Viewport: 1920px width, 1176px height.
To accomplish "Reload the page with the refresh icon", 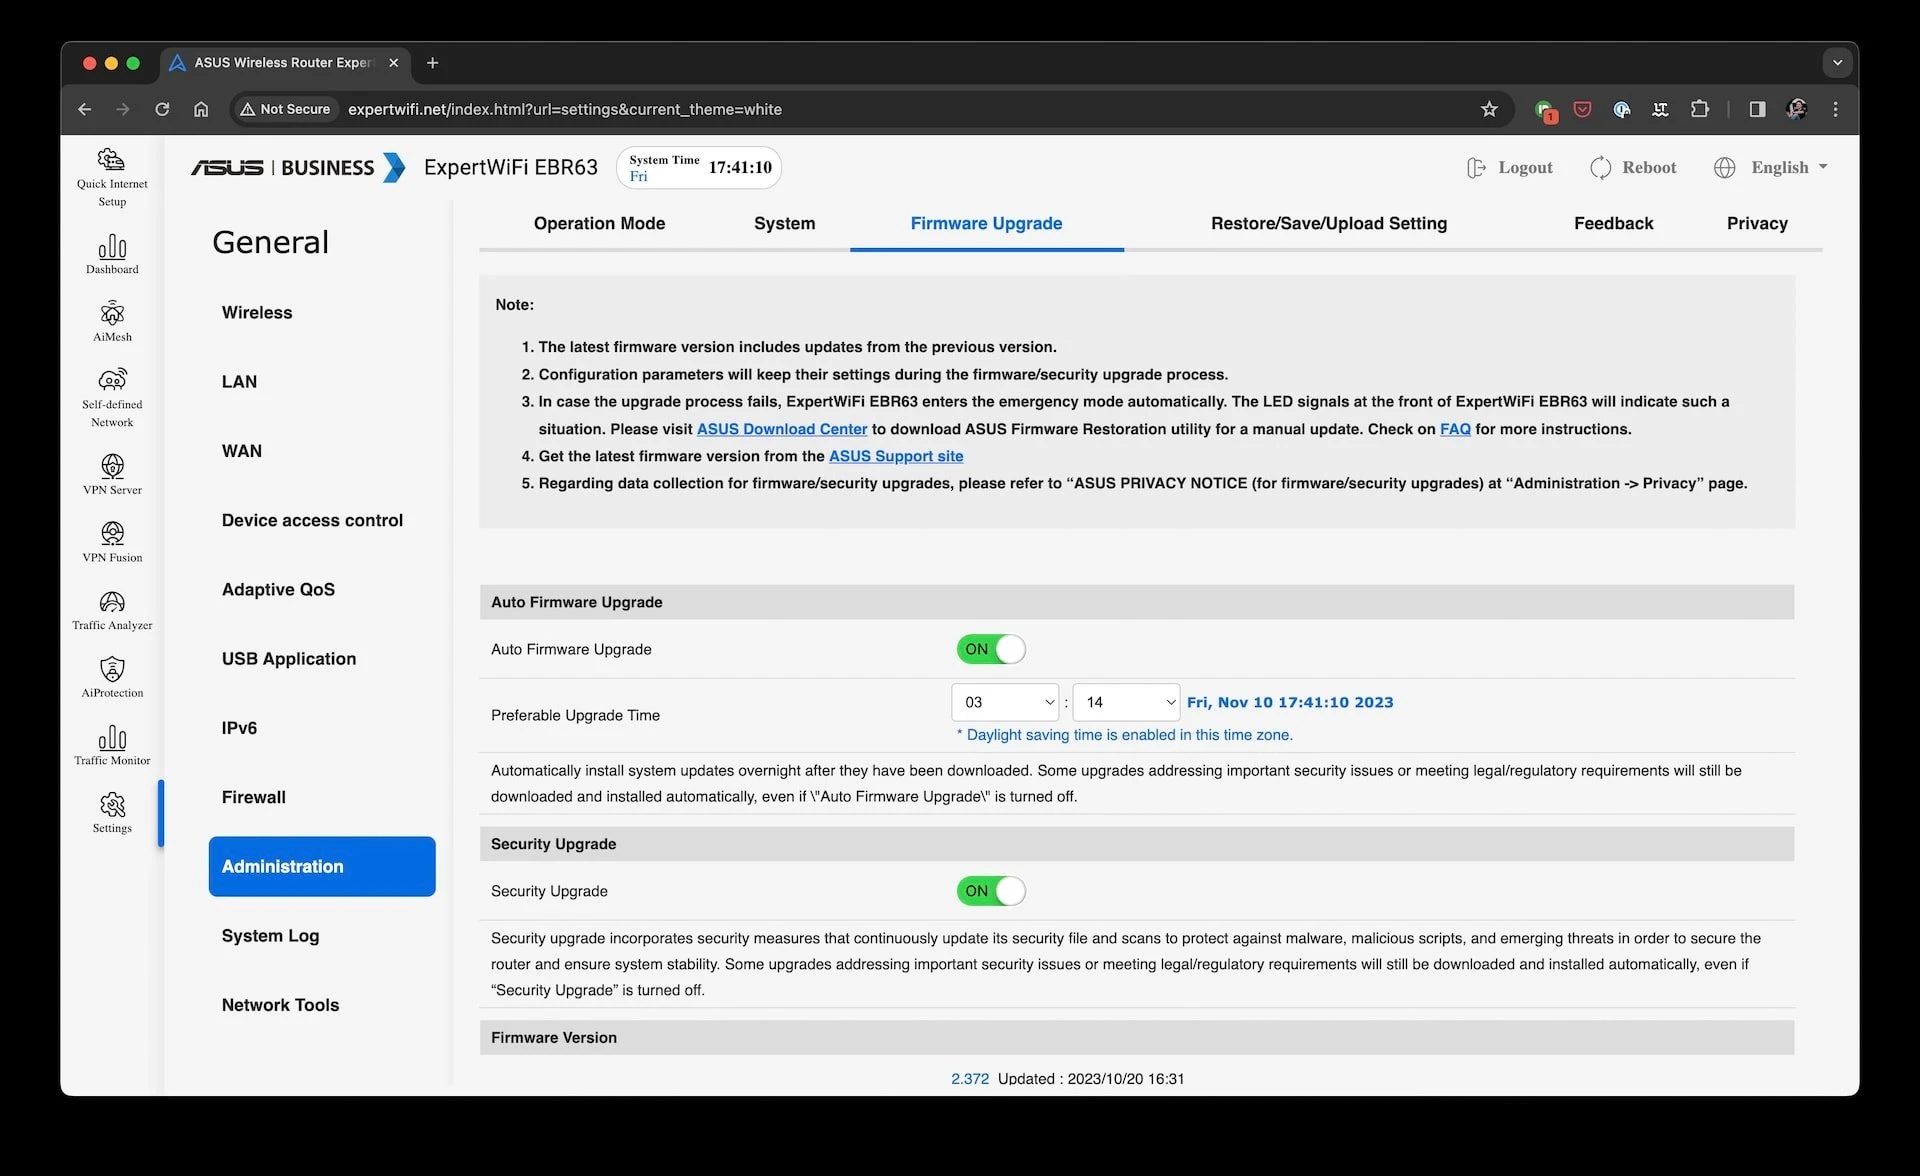I will (162, 109).
